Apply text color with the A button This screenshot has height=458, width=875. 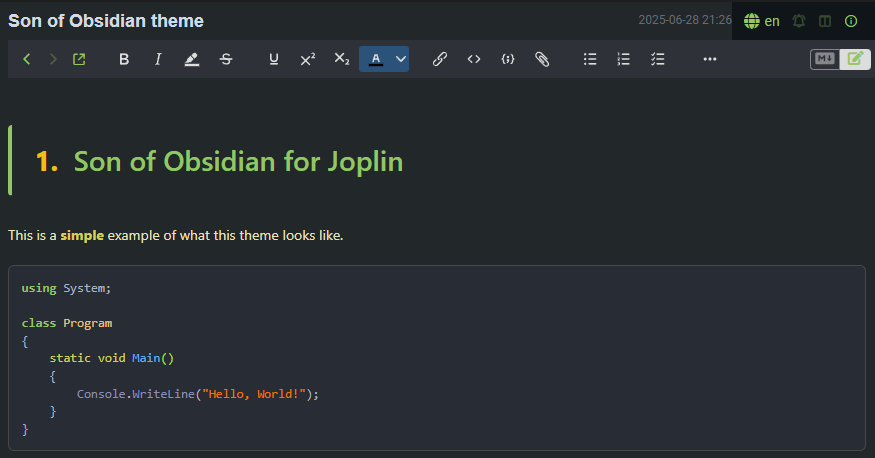(x=376, y=59)
